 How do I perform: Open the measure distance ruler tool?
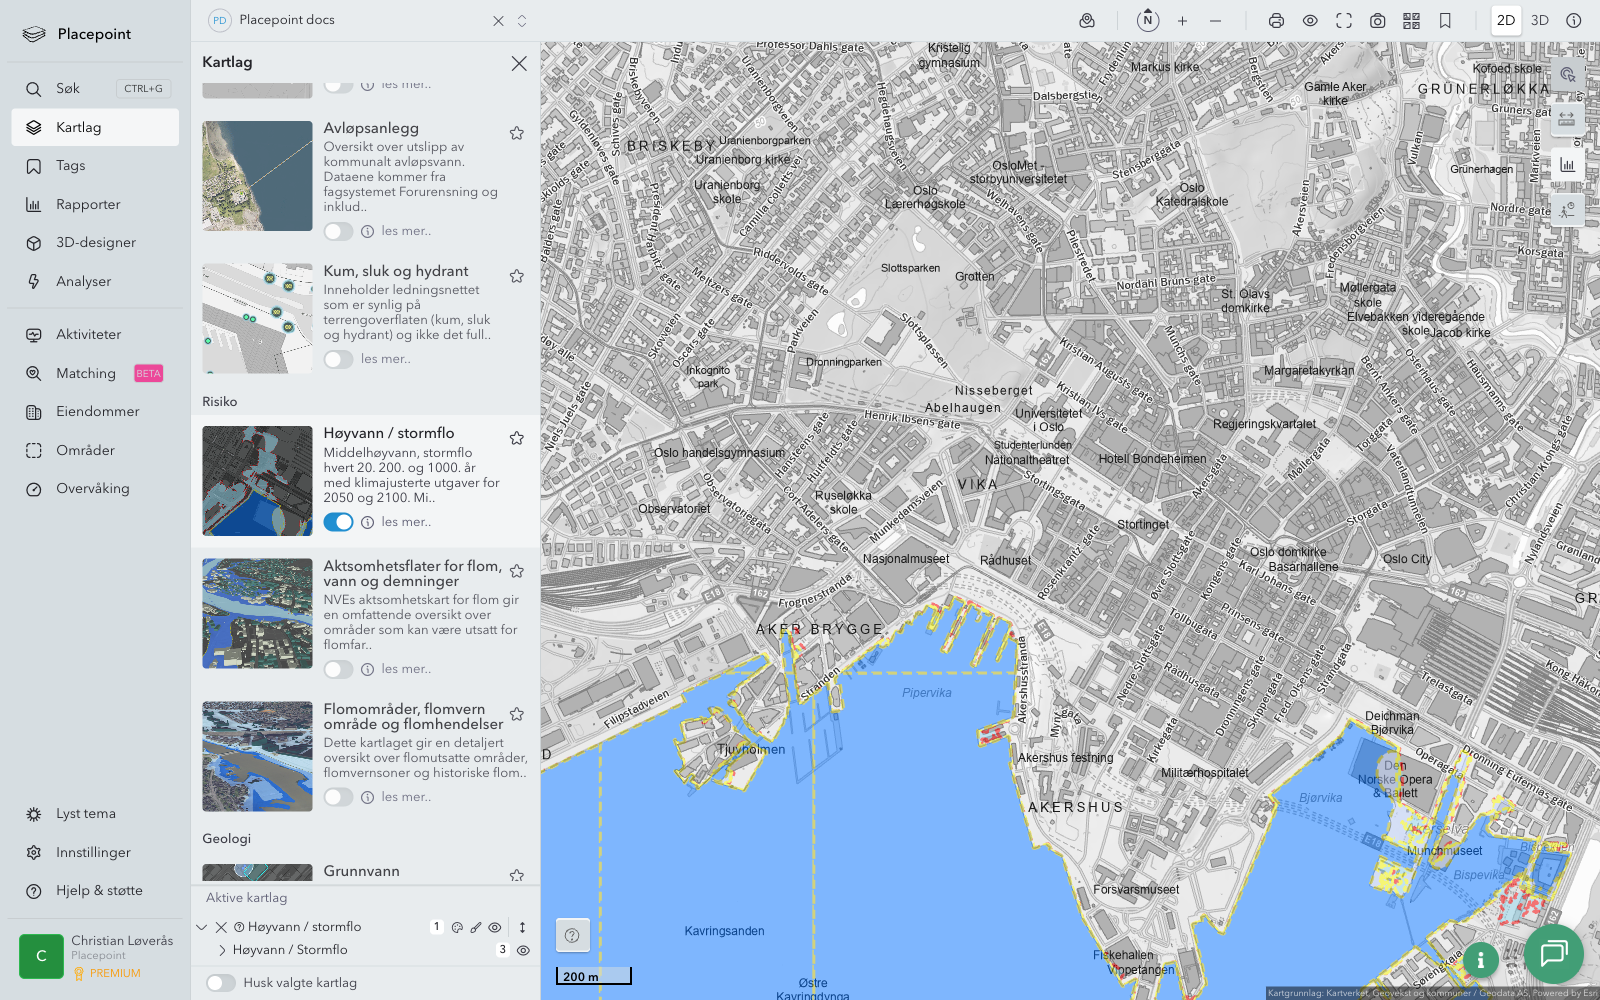(x=1566, y=119)
